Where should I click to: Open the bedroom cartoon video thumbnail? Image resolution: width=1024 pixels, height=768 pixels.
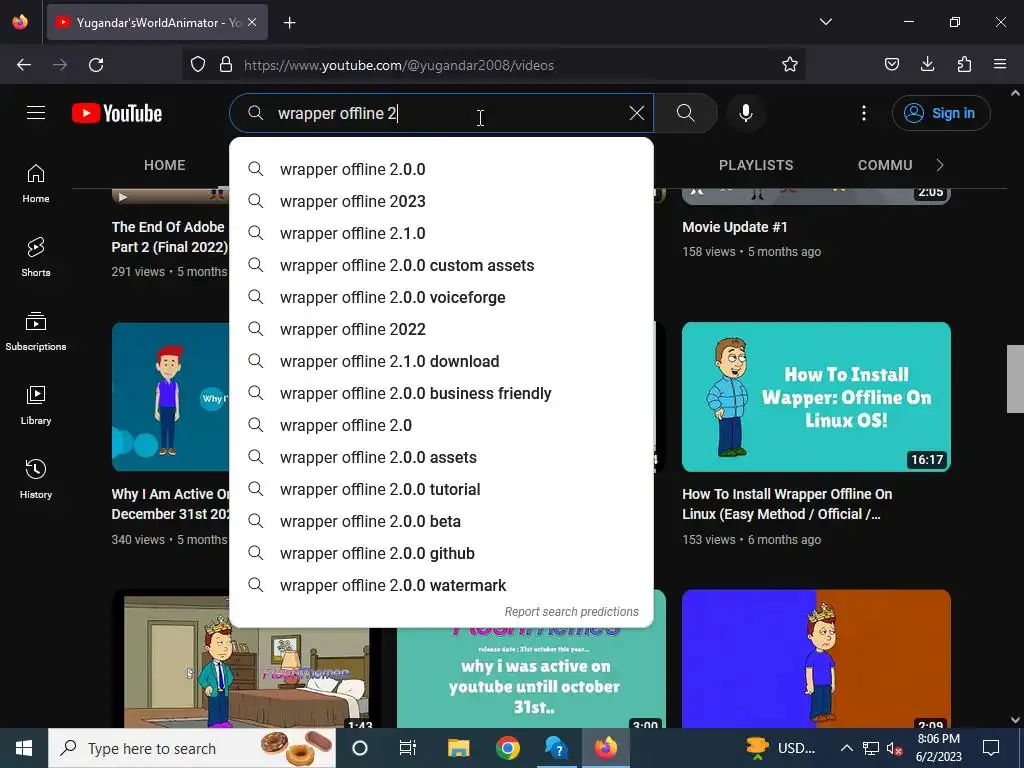click(246, 676)
